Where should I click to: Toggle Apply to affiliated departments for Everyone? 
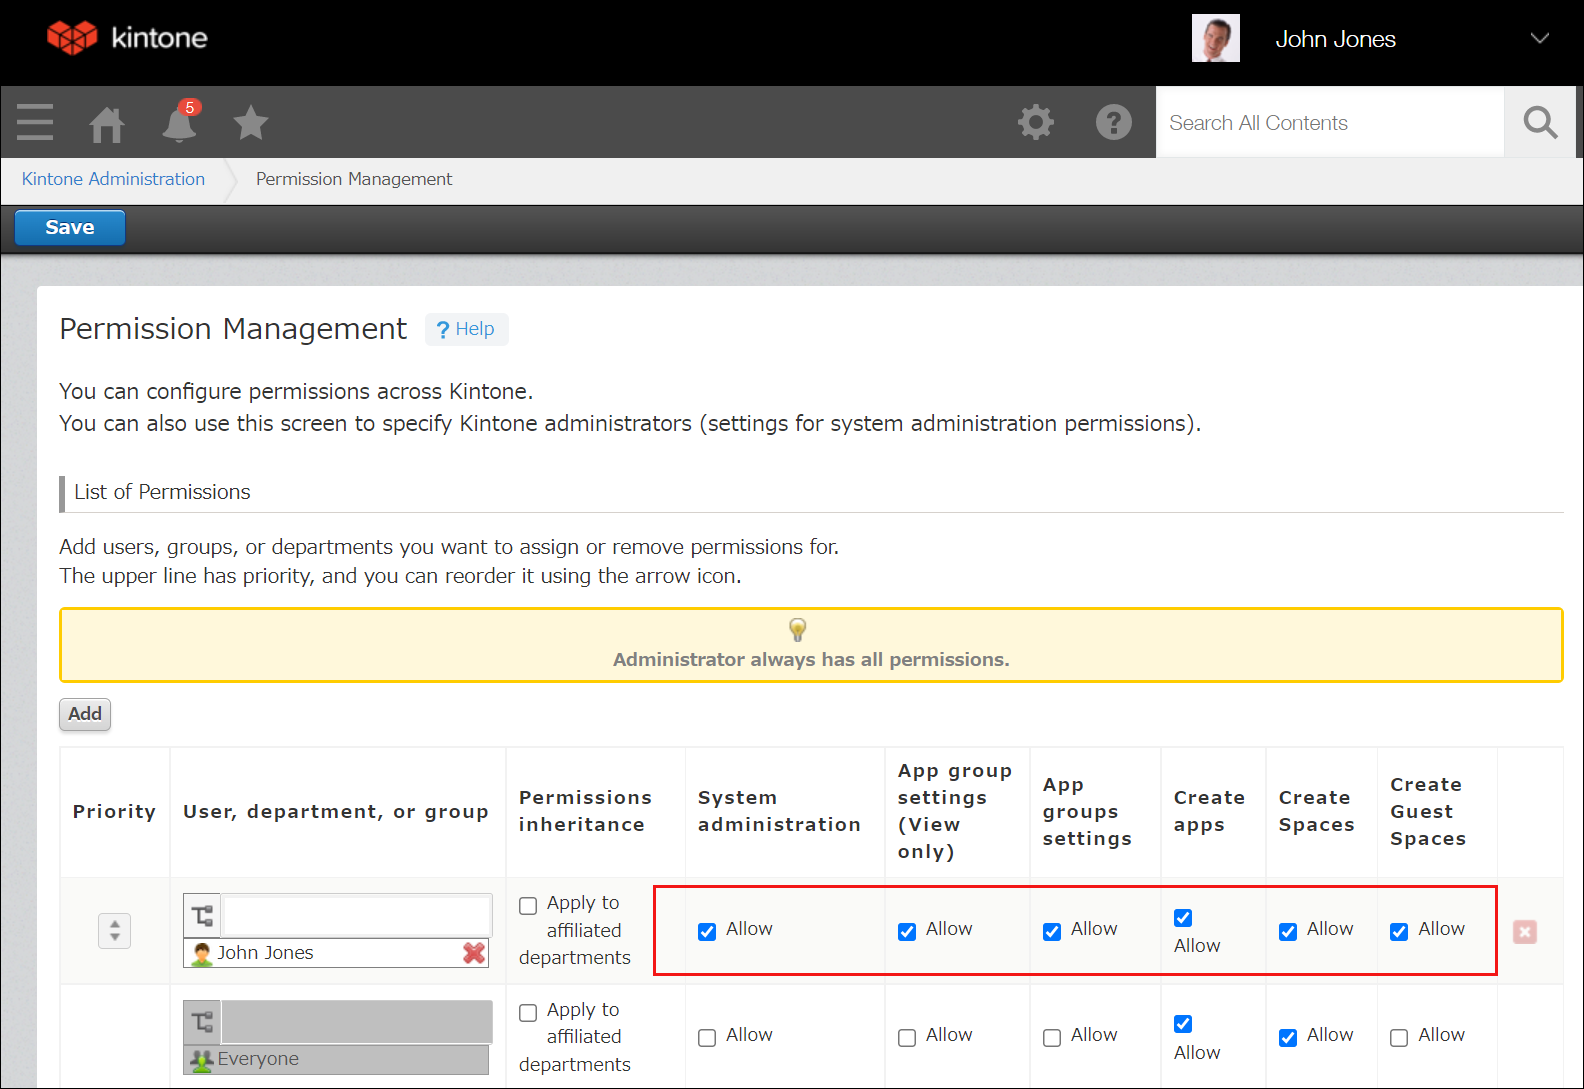(528, 1013)
